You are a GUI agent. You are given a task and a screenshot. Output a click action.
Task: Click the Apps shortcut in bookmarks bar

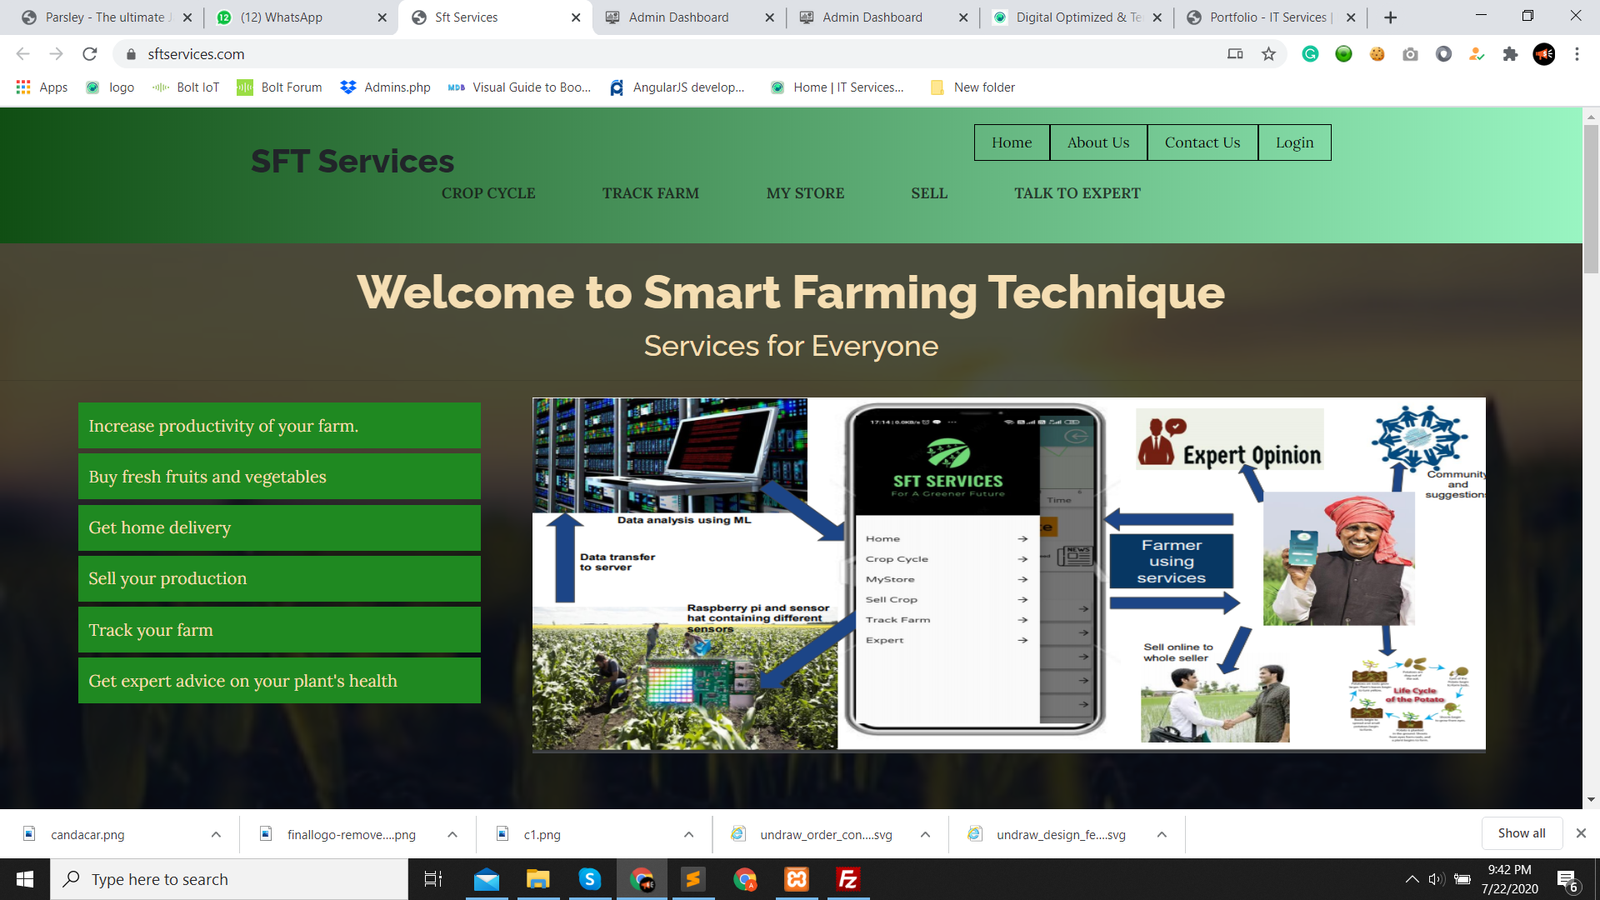(x=42, y=87)
